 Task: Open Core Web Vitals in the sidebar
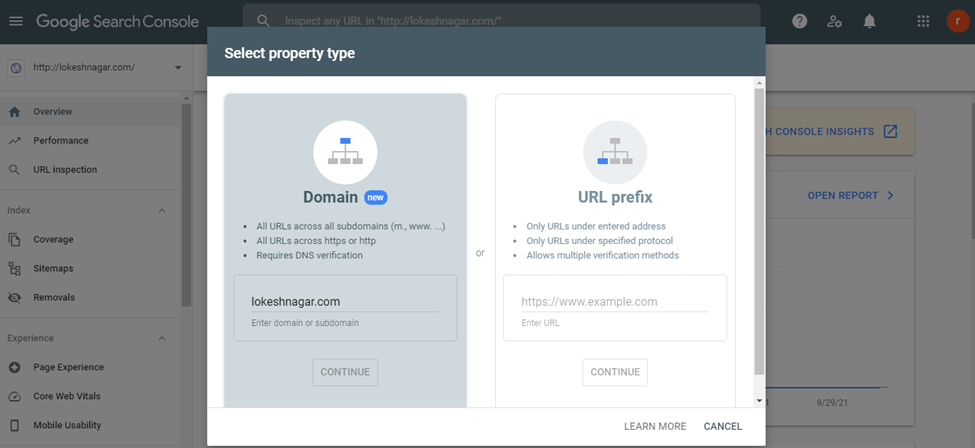pyautogui.click(x=90, y=396)
